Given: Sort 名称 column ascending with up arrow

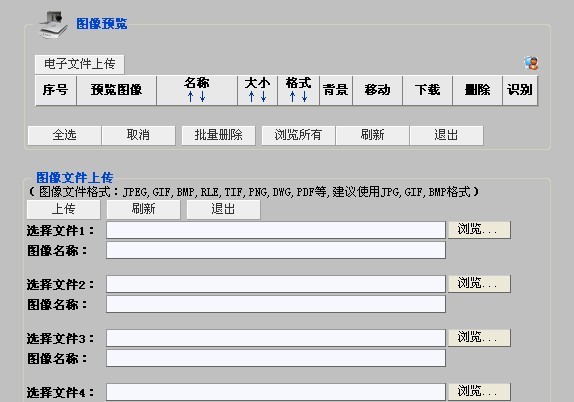Looking at the screenshot, I should point(190,97).
